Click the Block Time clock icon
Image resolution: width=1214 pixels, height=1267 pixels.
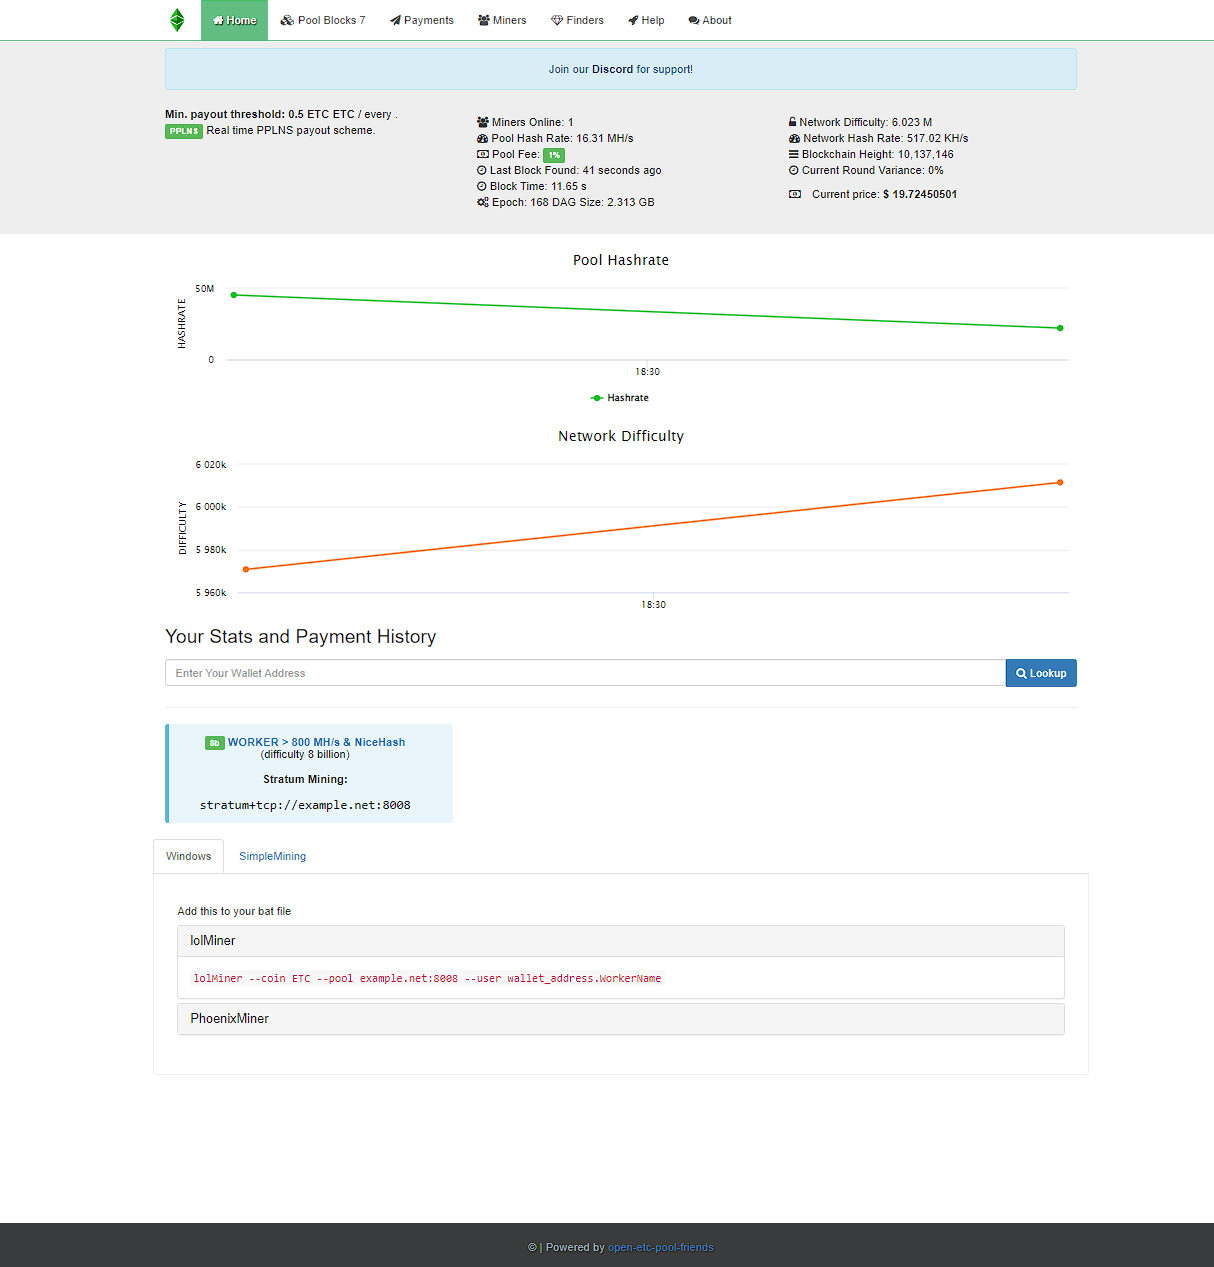pos(482,186)
